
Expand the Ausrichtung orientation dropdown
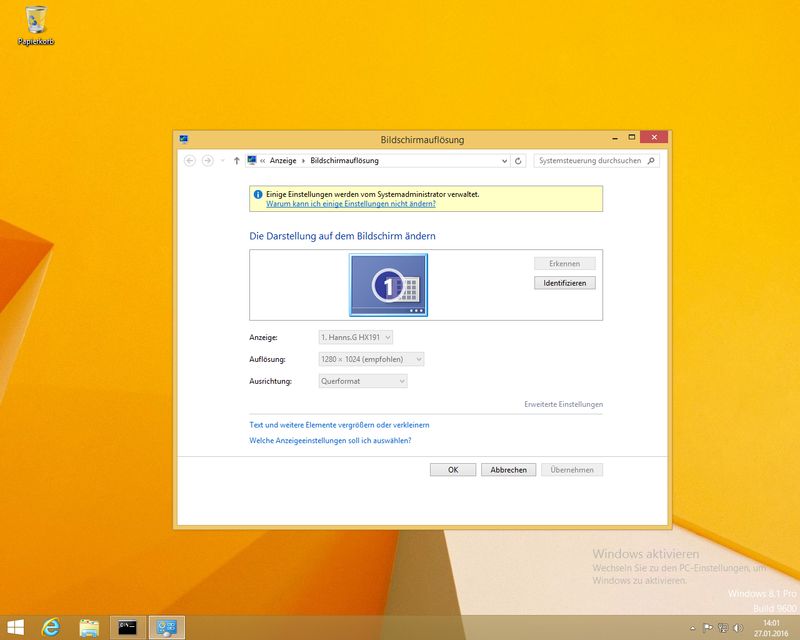(x=363, y=381)
